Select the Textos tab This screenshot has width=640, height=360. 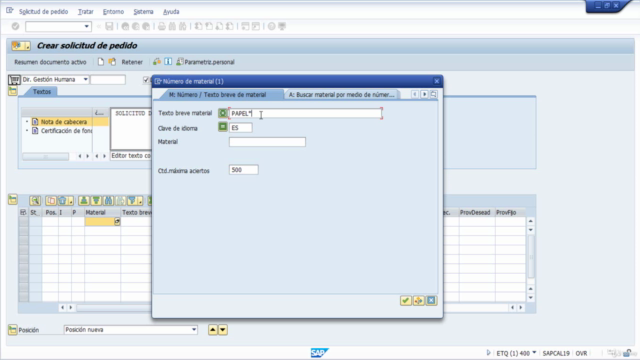coord(42,92)
